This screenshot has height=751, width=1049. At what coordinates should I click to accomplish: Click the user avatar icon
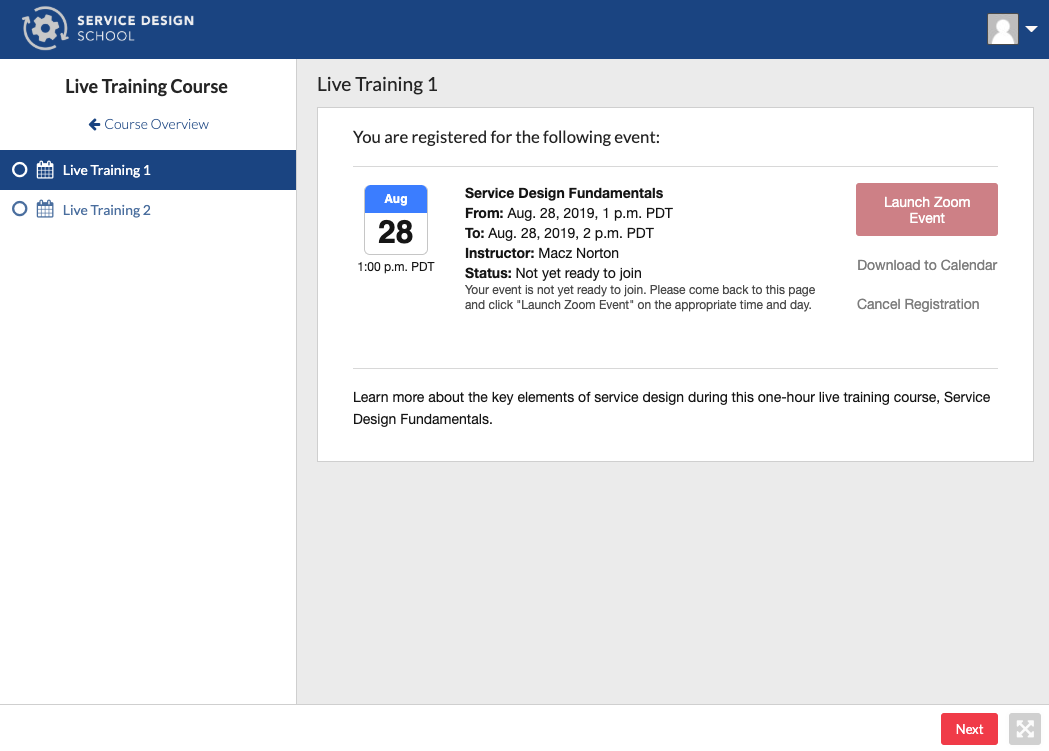click(x=1002, y=29)
